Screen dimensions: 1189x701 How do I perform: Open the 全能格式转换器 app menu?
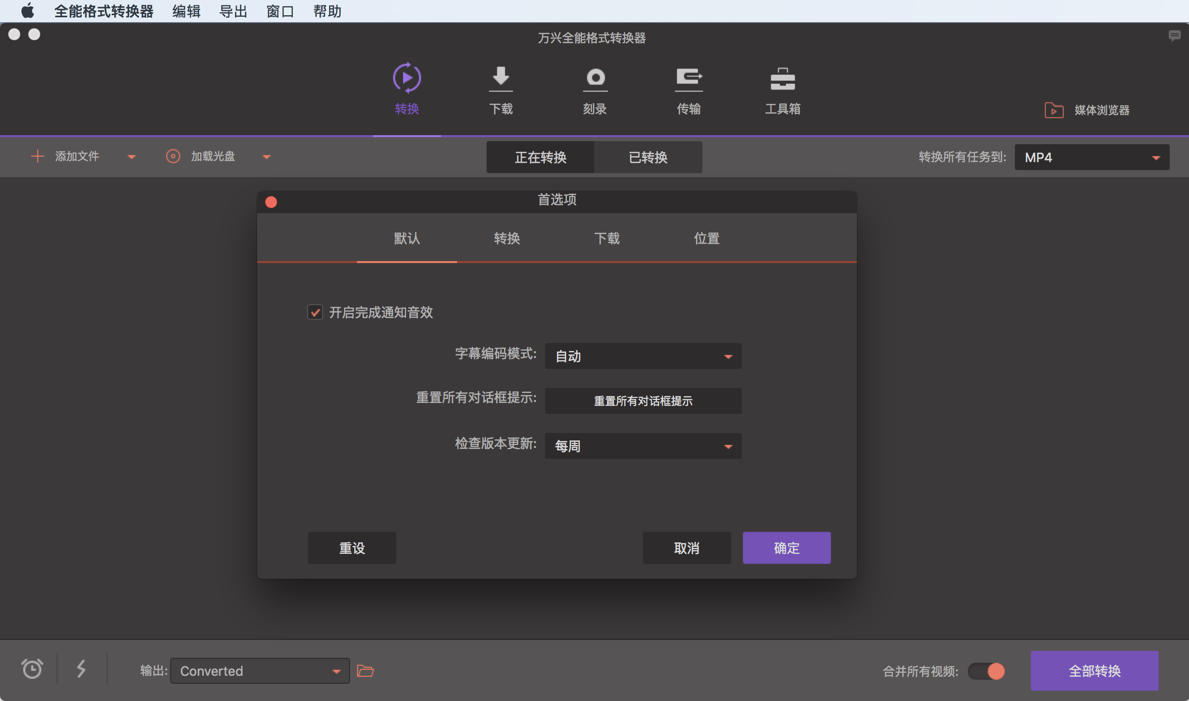click(x=104, y=11)
